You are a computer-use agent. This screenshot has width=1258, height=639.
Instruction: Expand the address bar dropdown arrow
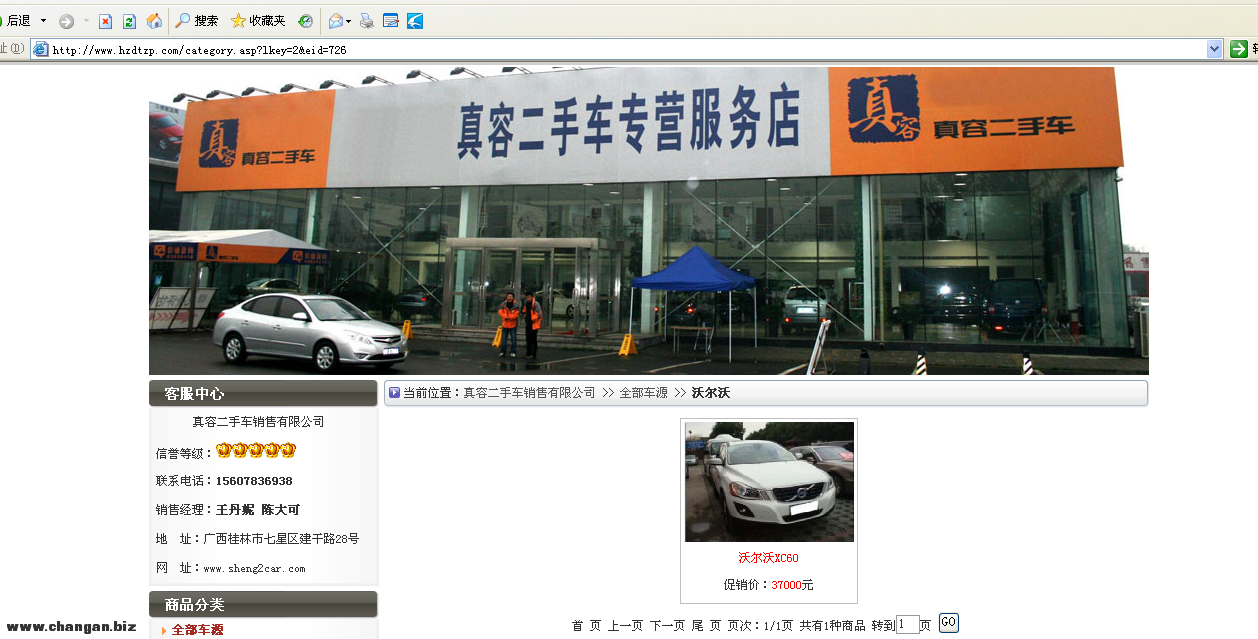click(1215, 49)
